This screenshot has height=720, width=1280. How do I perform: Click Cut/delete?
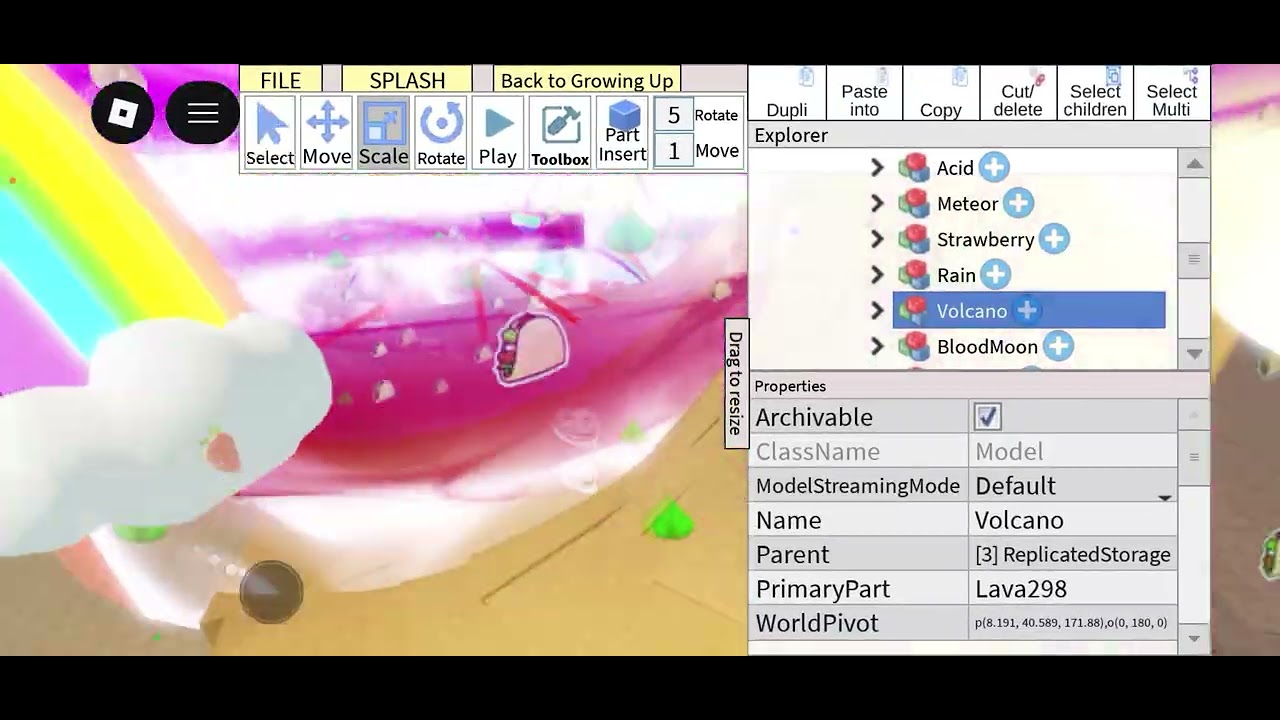(1018, 93)
